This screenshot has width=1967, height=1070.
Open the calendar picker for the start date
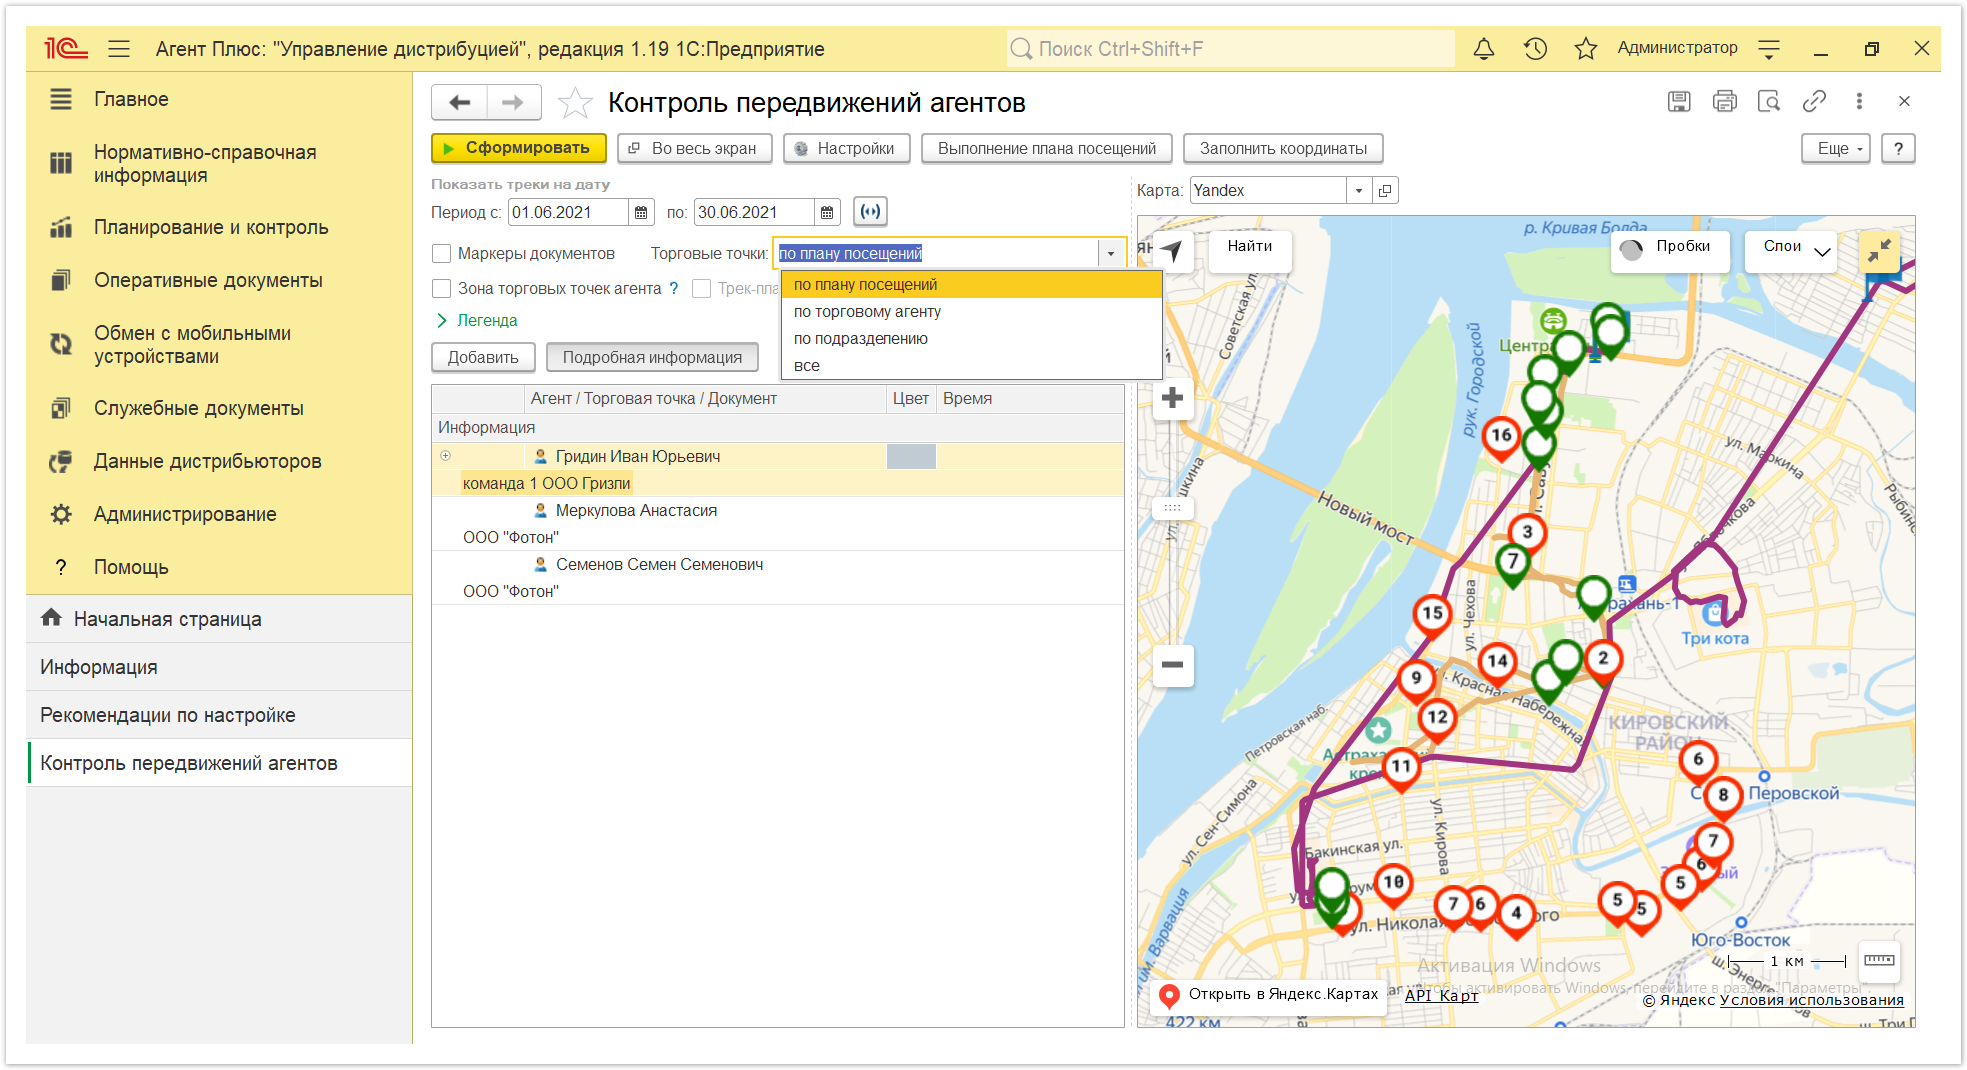pyautogui.click(x=641, y=212)
